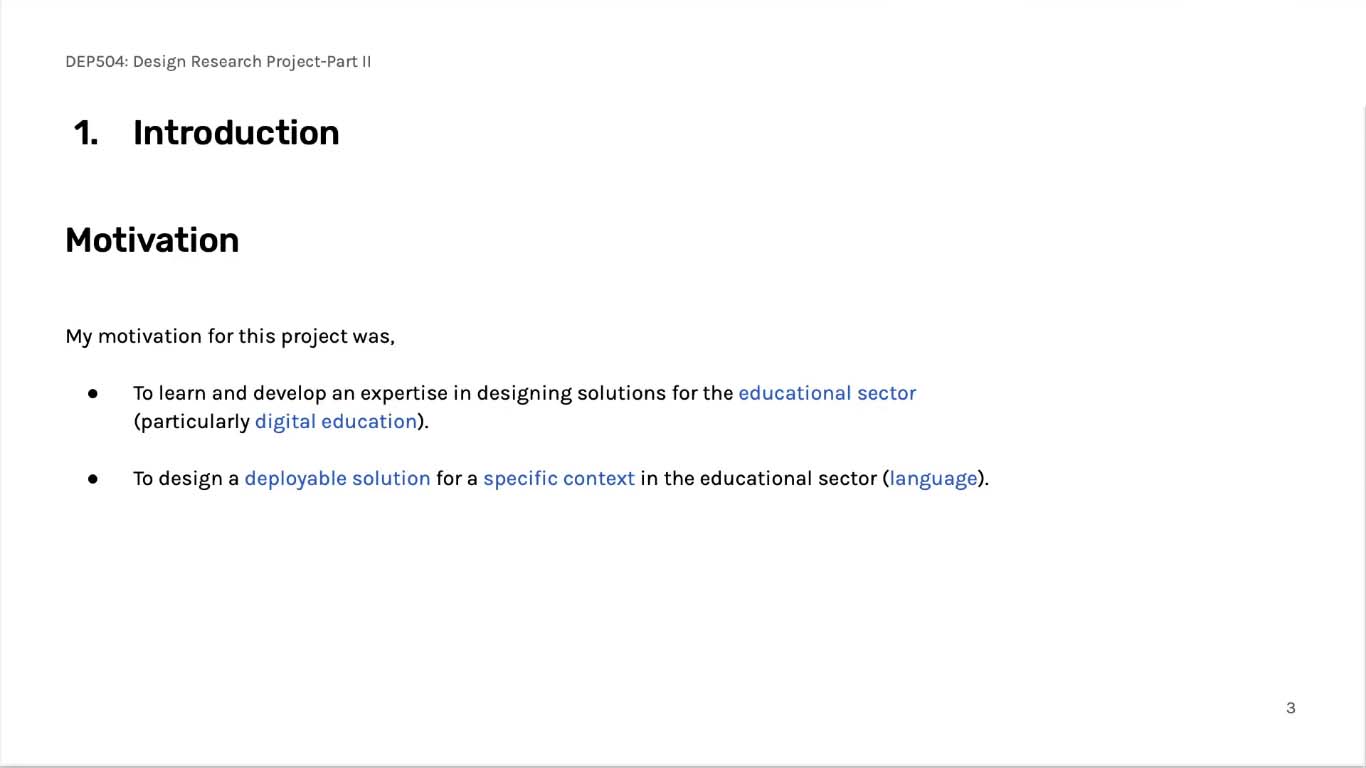Click the blue 'educational sector' text

click(827, 393)
